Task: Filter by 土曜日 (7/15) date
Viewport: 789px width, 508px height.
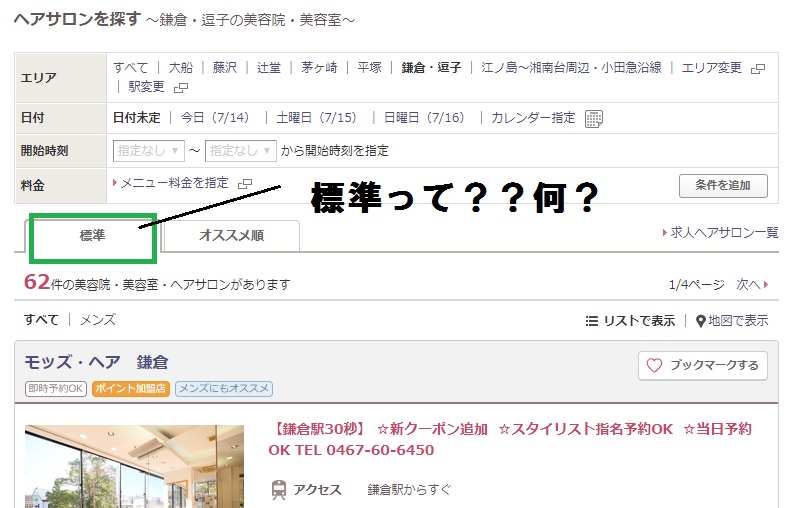Action: point(317,118)
